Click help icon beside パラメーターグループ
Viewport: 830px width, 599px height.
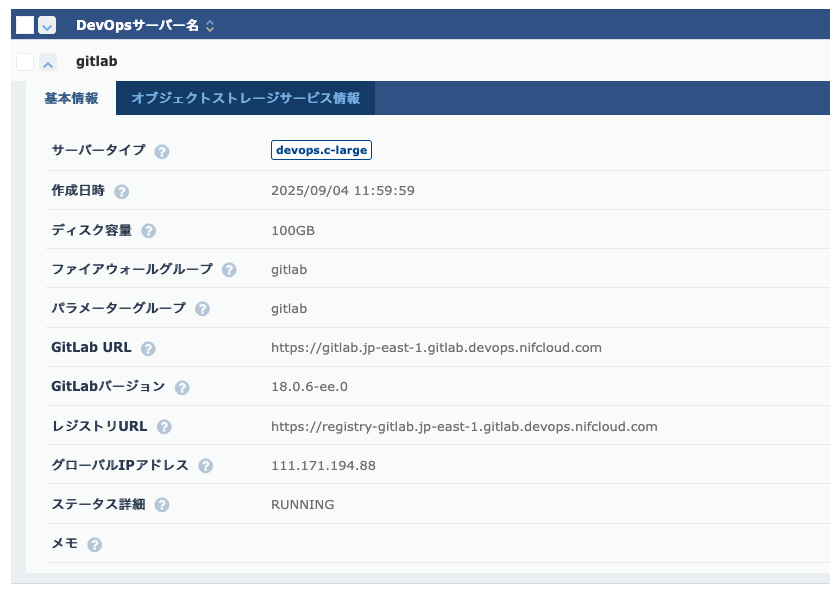point(202,309)
